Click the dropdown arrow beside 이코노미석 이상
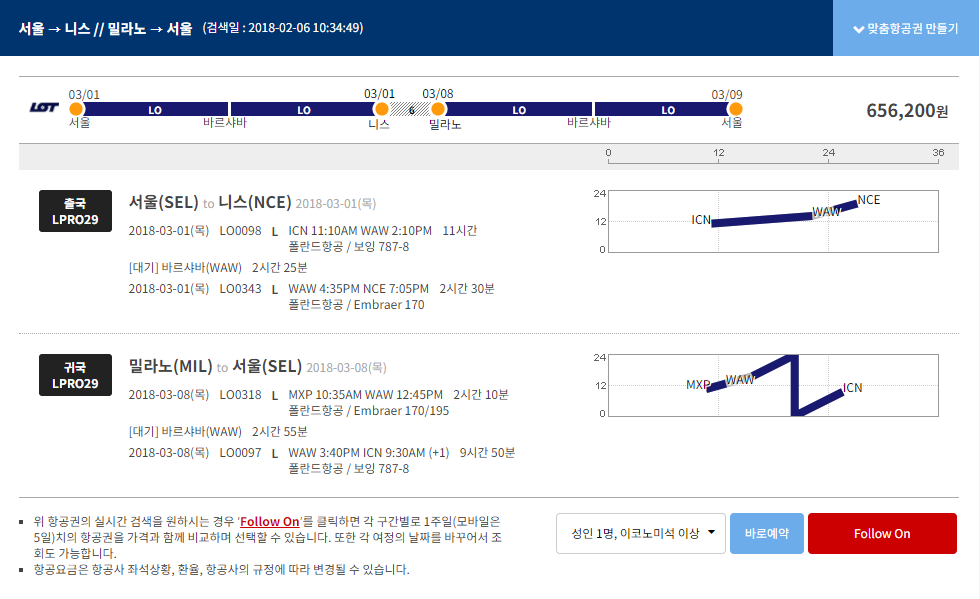Image resolution: width=980 pixels, height=599 pixels. (x=711, y=533)
